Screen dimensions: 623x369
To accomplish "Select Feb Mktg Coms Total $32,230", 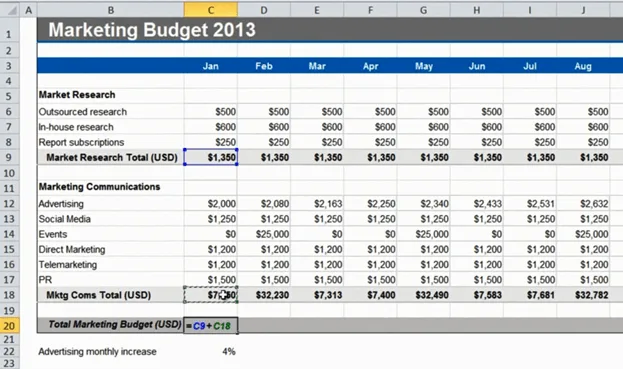I will click(x=264, y=295).
